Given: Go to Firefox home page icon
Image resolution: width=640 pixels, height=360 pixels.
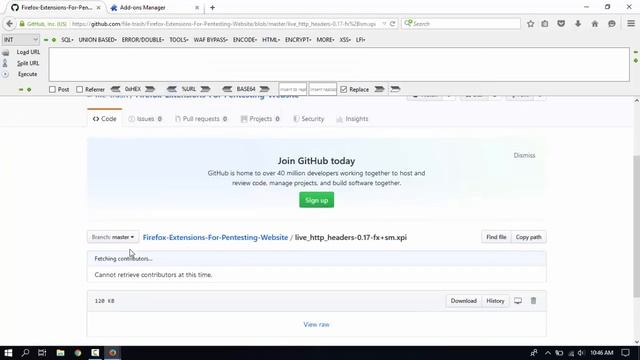Looking at the screenshot, I should 595,24.
